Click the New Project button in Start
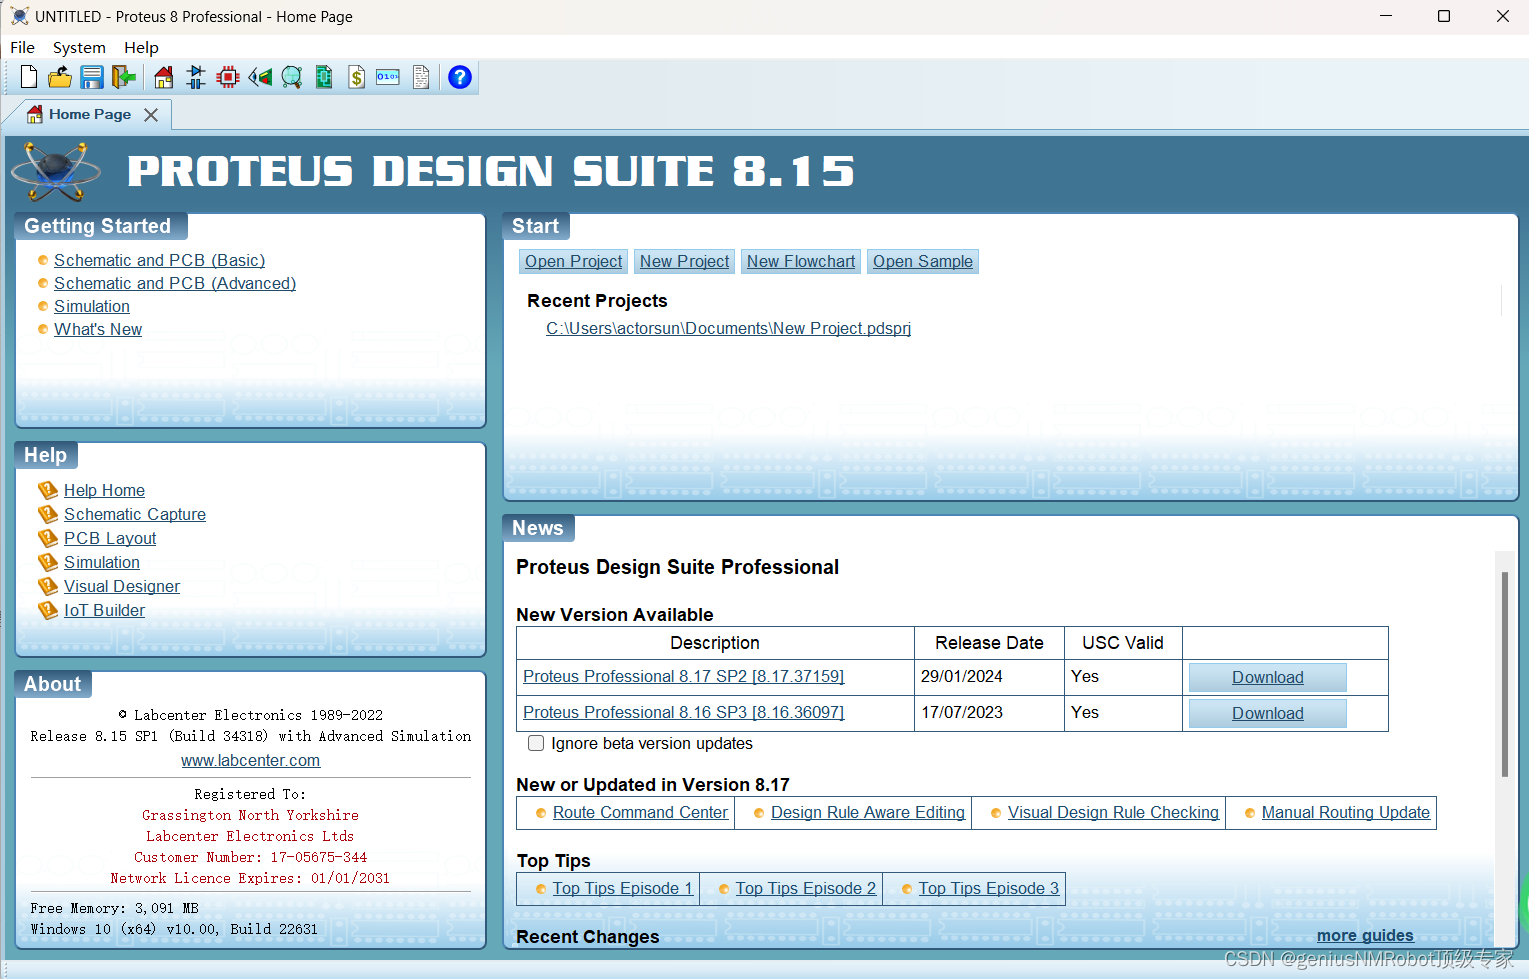The height and width of the screenshot is (979, 1529). tap(685, 261)
